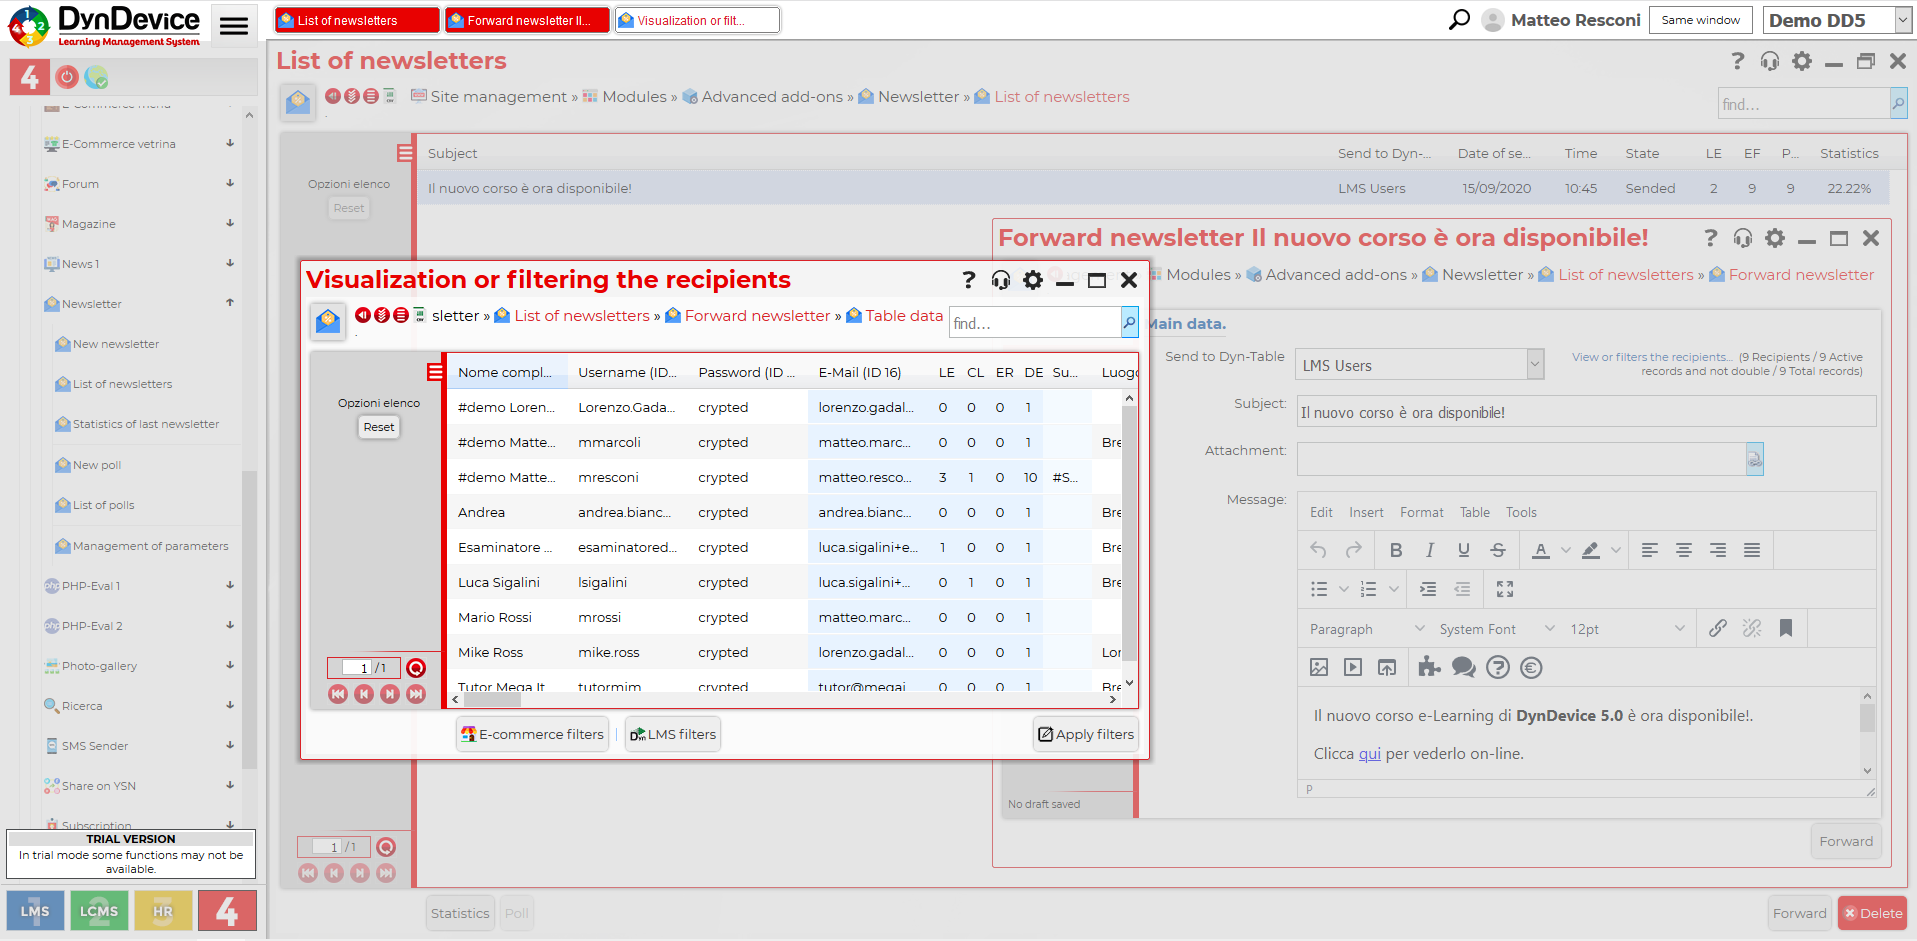Click recipients table find search icon

pos(1129,322)
